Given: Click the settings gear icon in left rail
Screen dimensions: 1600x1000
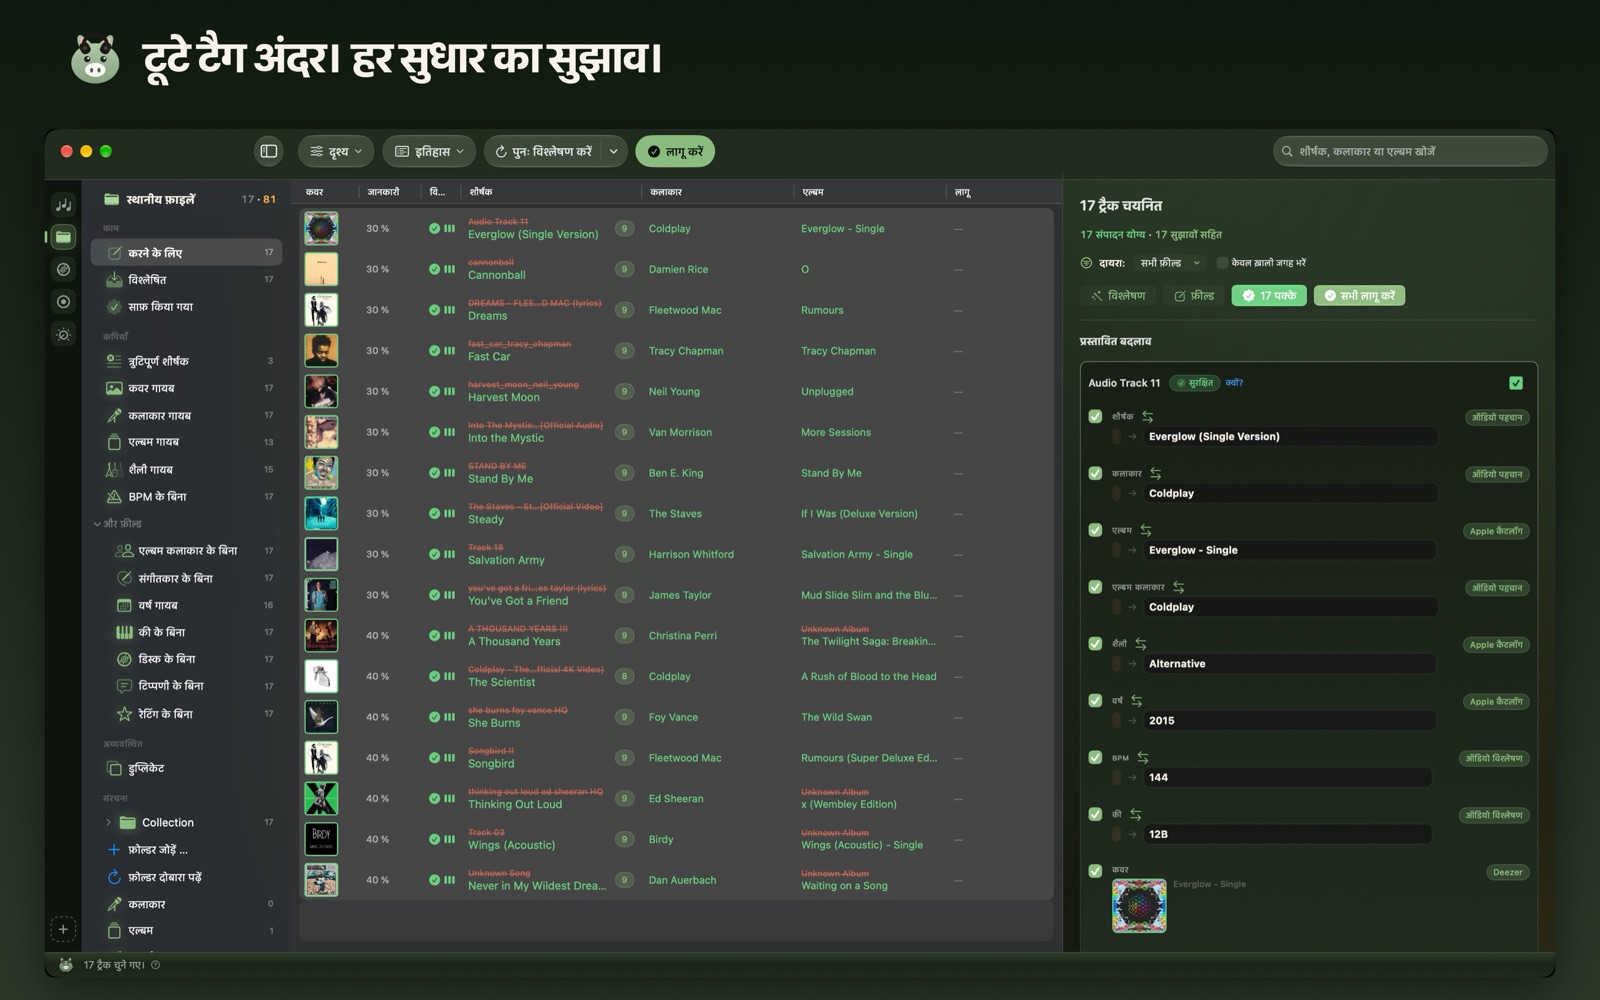Looking at the screenshot, I should click(x=63, y=334).
